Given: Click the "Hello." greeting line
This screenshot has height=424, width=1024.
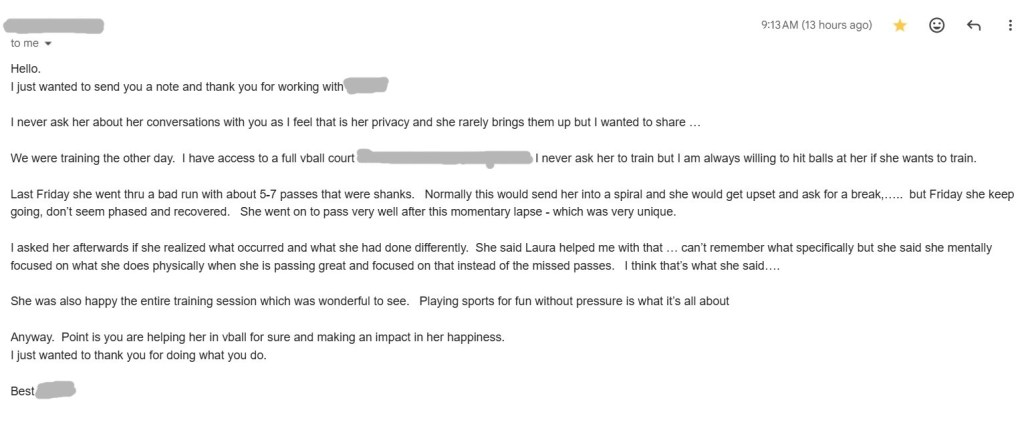Looking at the screenshot, I should click(x=27, y=69).
